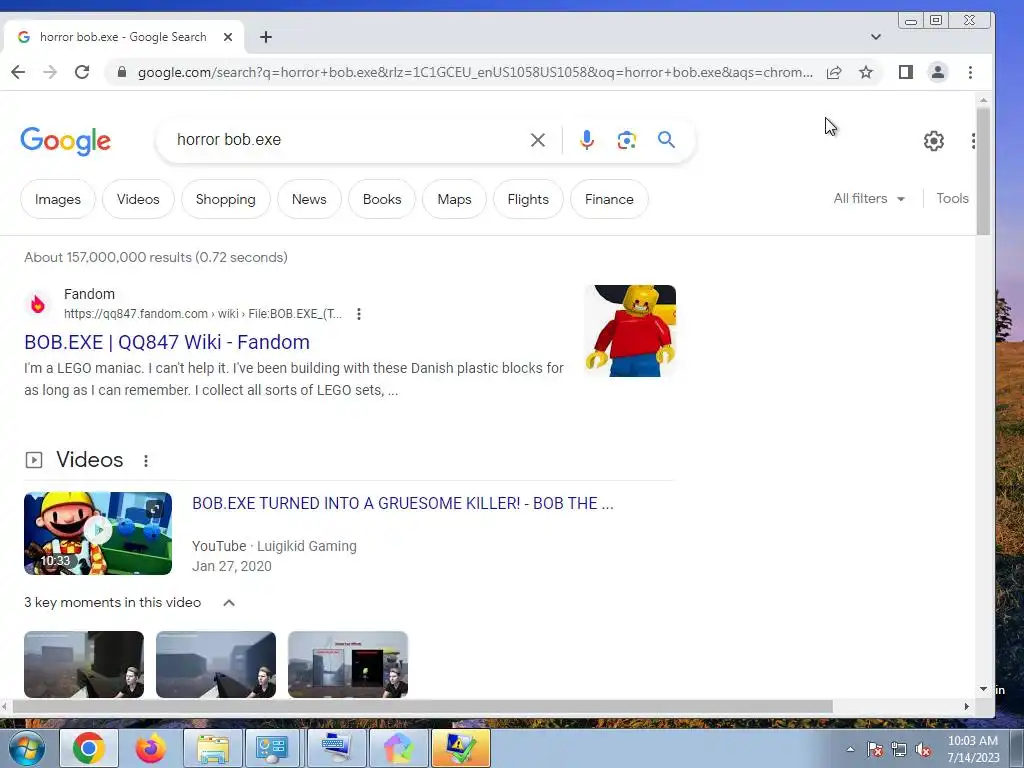Expand the tab search chevron
1024x768 pixels.
click(876, 37)
